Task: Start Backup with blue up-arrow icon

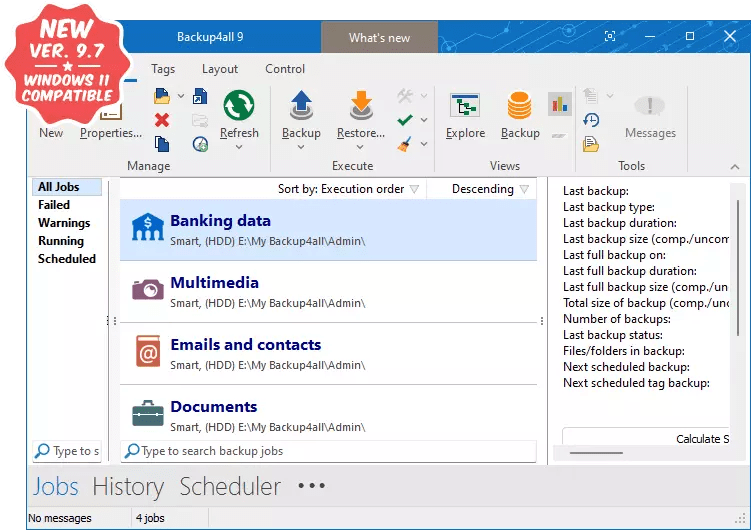Action: (301, 105)
